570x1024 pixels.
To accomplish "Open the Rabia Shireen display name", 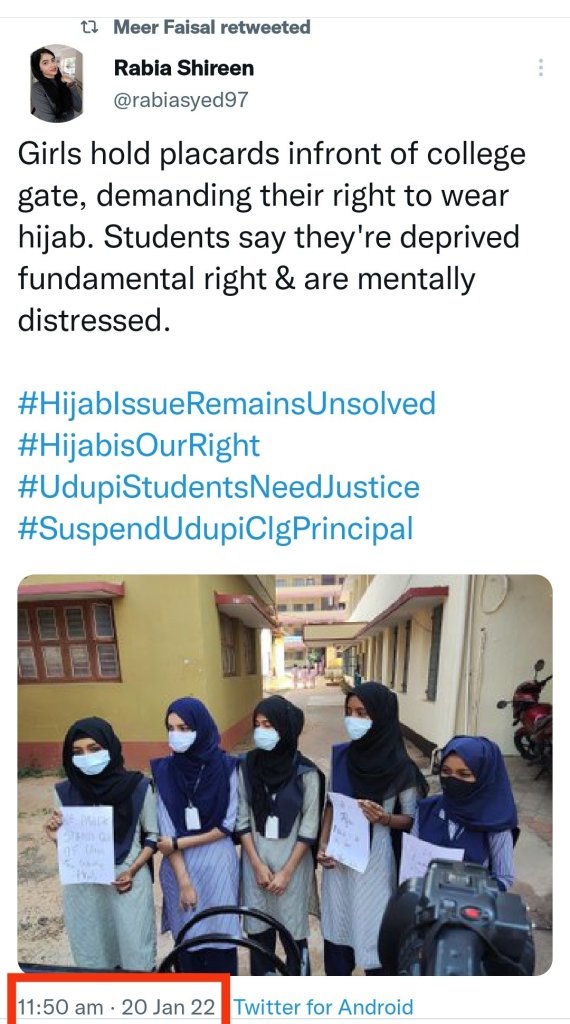I will coord(183,68).
